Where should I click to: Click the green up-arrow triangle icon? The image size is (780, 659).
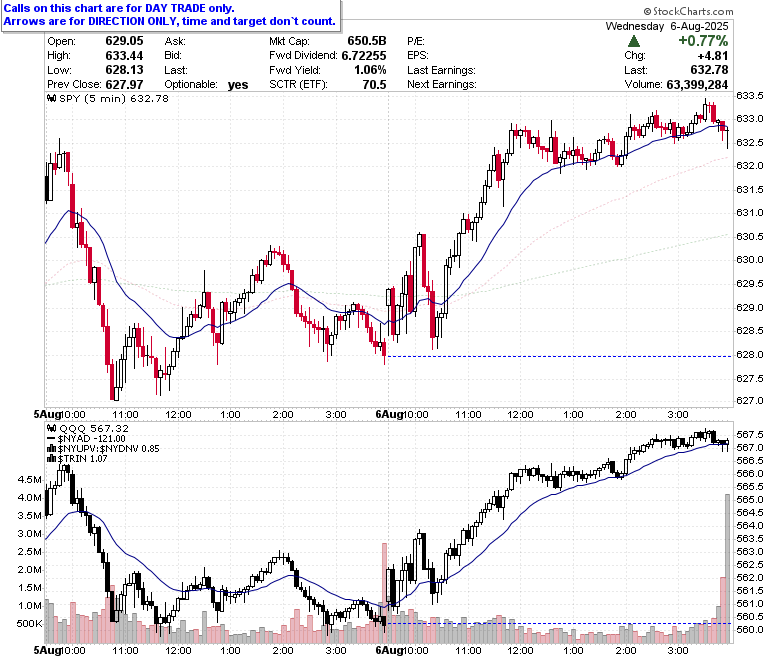point(634,41)
